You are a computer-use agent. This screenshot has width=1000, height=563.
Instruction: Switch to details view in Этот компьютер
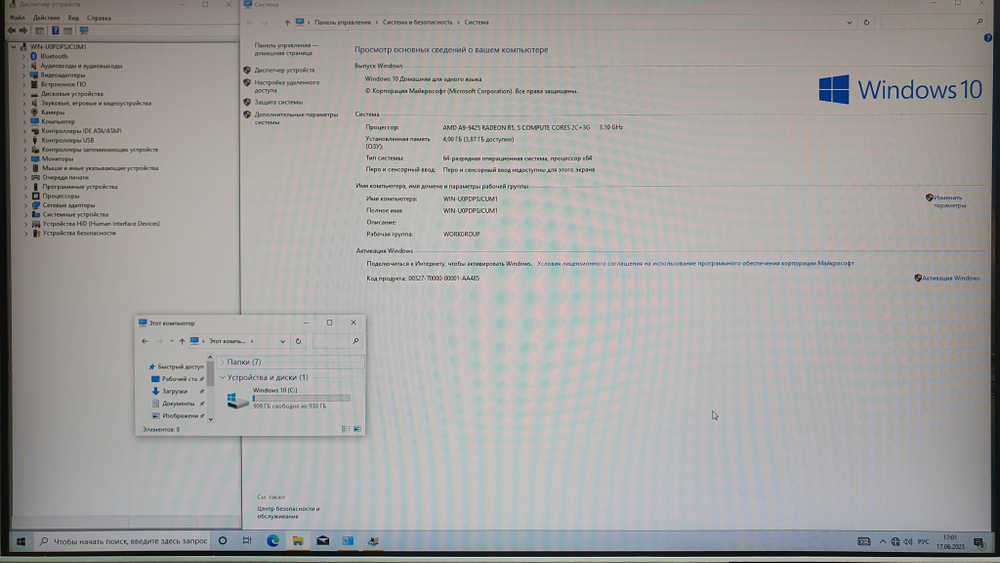tap(346, 429)
